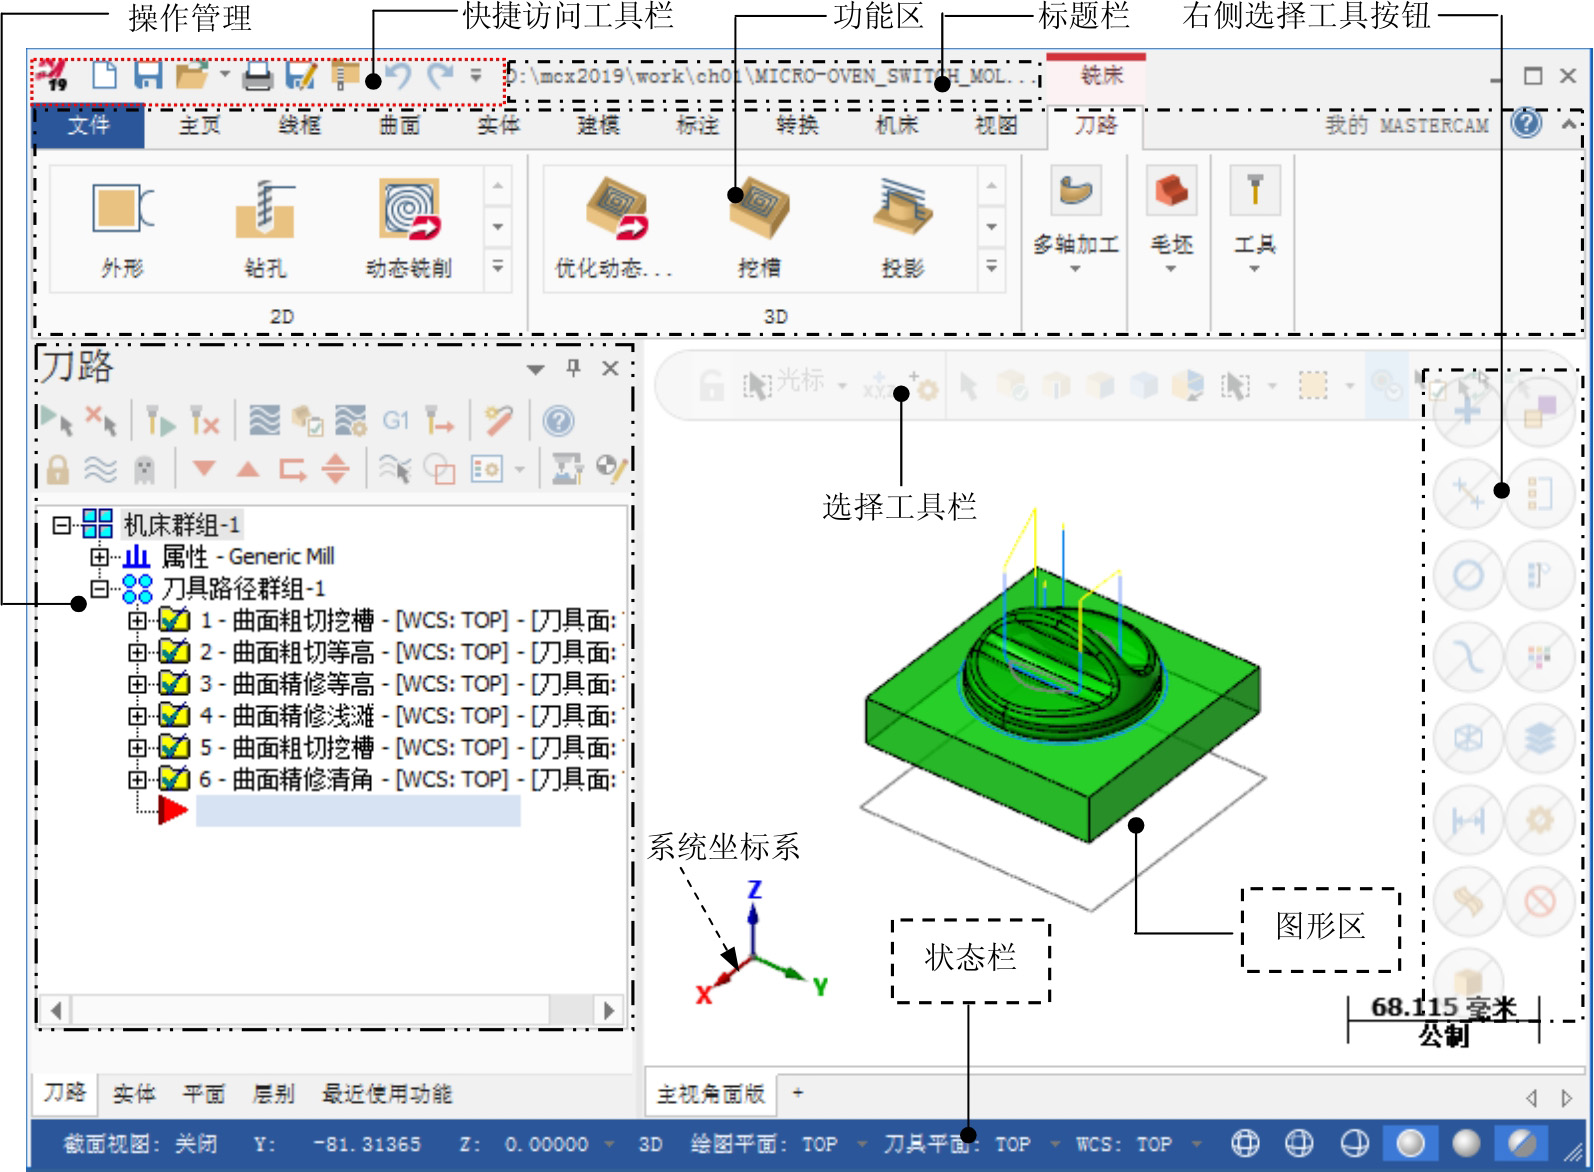Click the 优化动态 3D toolpath icon
The height and width of the screenshot is (1172, 1594).
(x=615, y=210)
